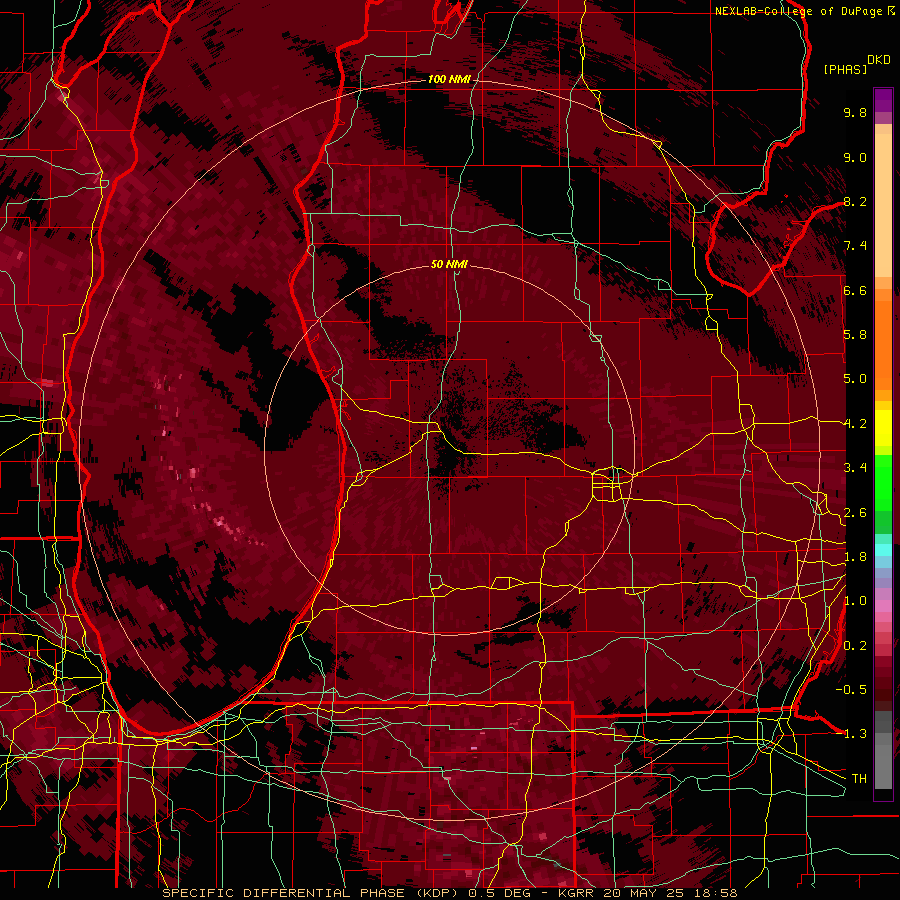Screen dimensions: 900x900
Task: Click the 5.8 legend scale value
Action: point(855,335)
